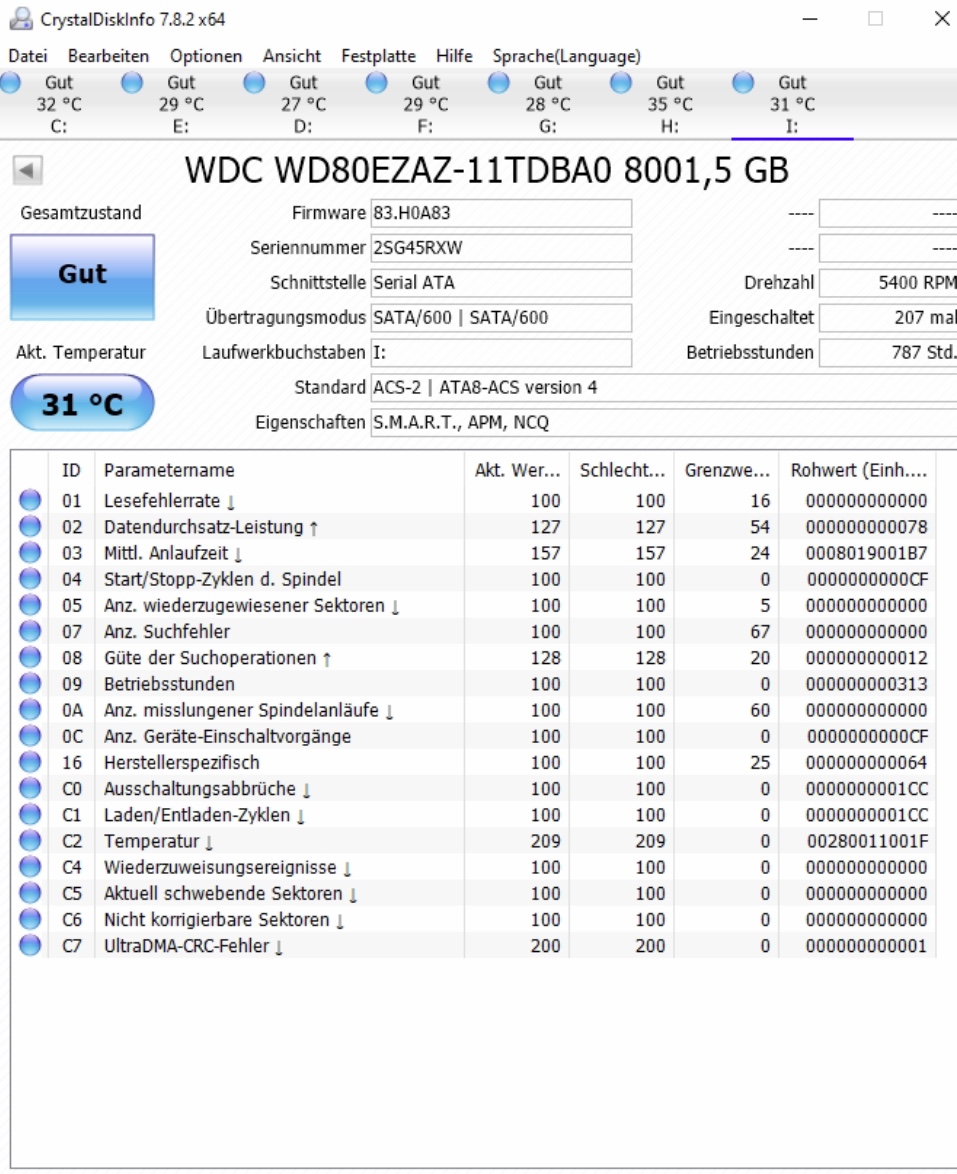The image size is (957, 1174).
Task: Click raw value 000000000001 in UltraDMA row
Action: coord(866,946)
